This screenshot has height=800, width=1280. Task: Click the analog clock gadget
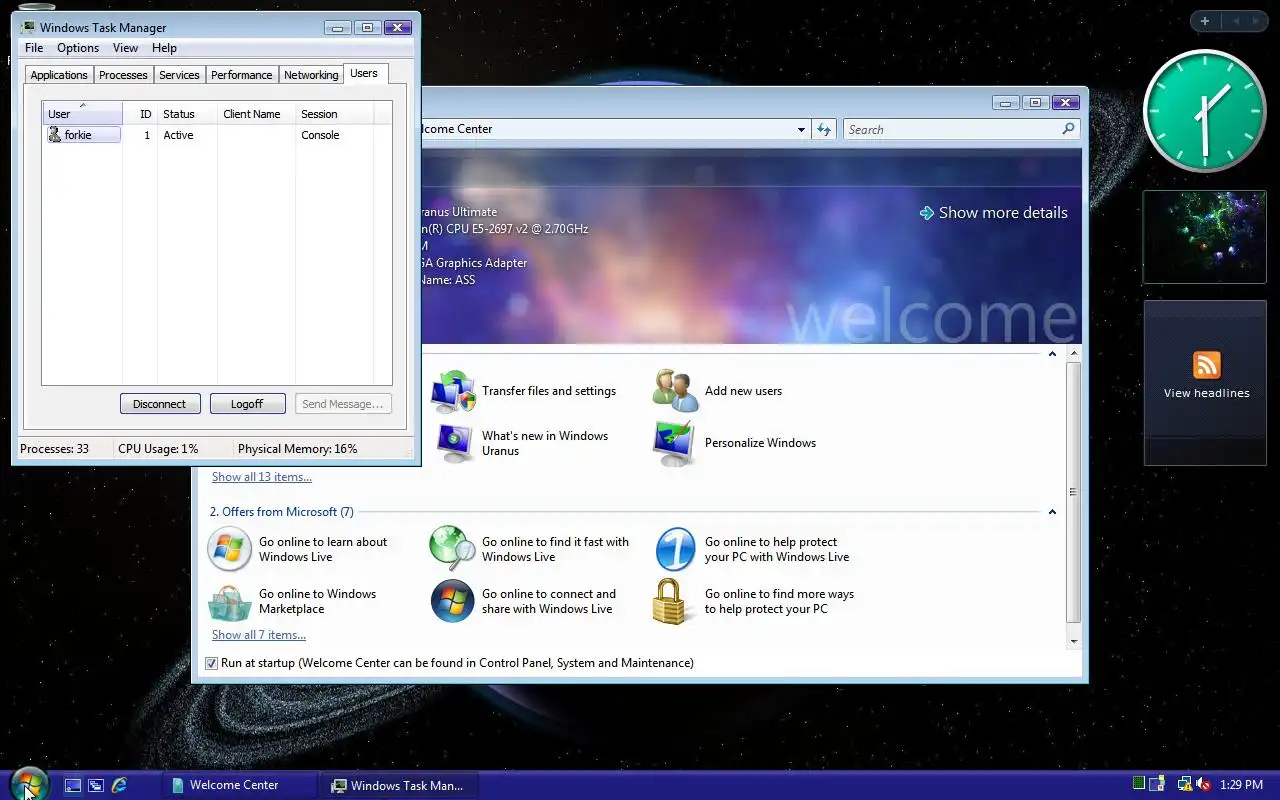click(1205, 111)
